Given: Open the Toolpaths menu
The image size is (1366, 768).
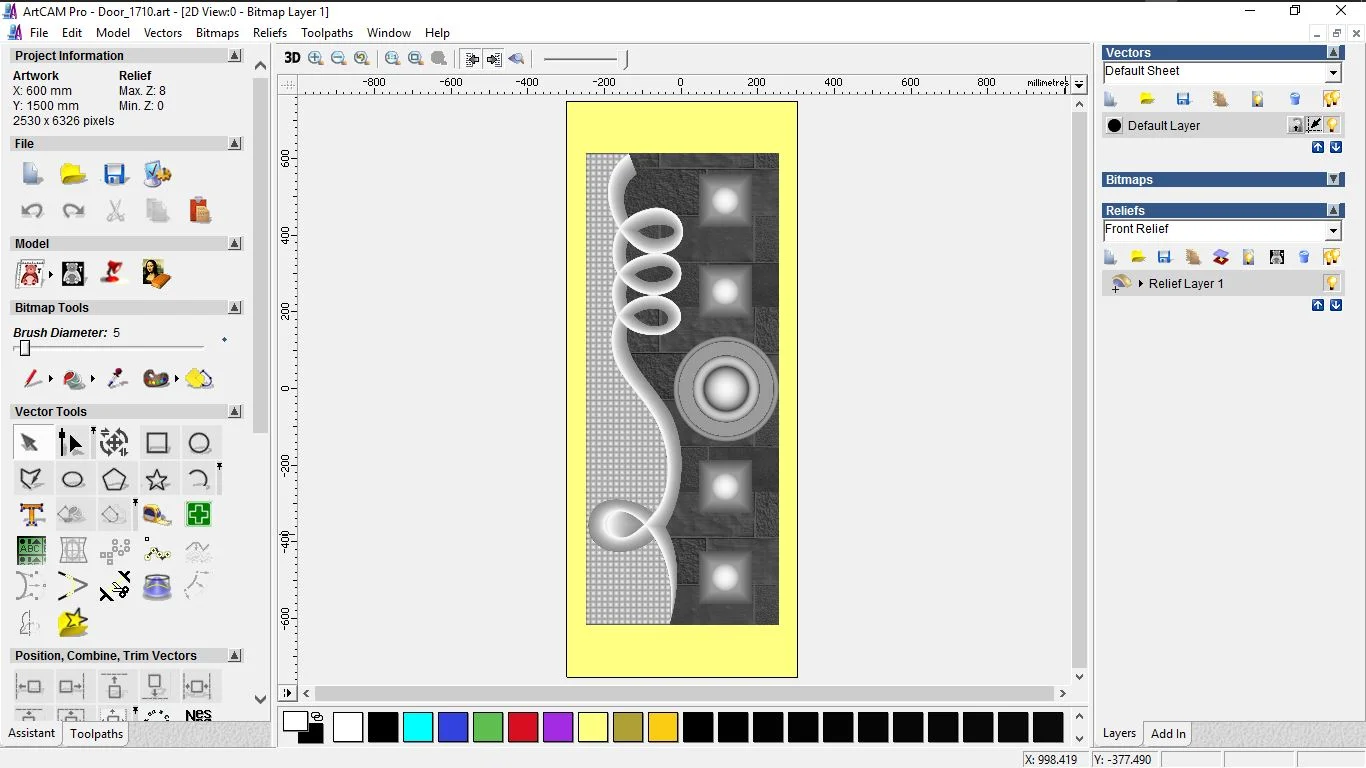Looking at the screenshot, I should [x=326, y=33].
